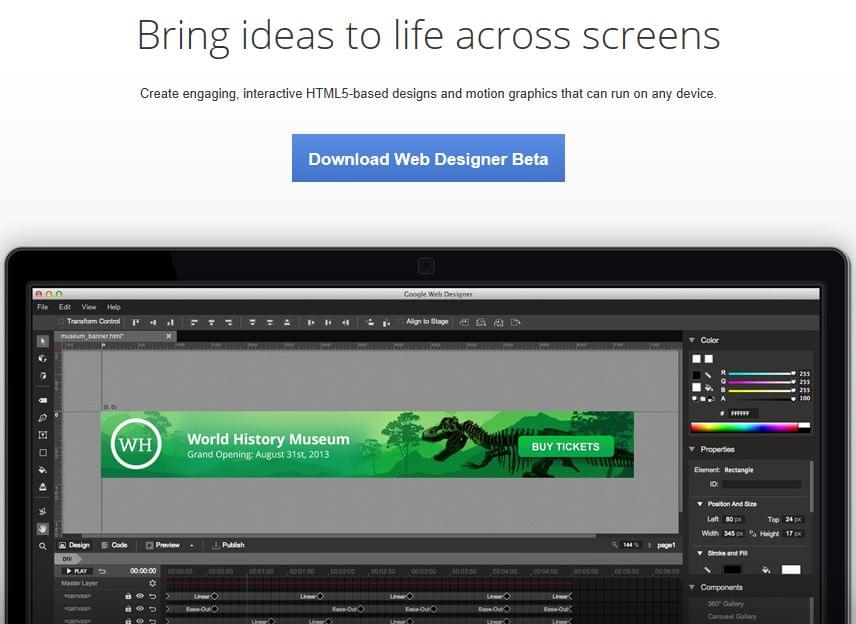Click the link icon between Width and Height
856x624 pixels.
pos(753,533)
